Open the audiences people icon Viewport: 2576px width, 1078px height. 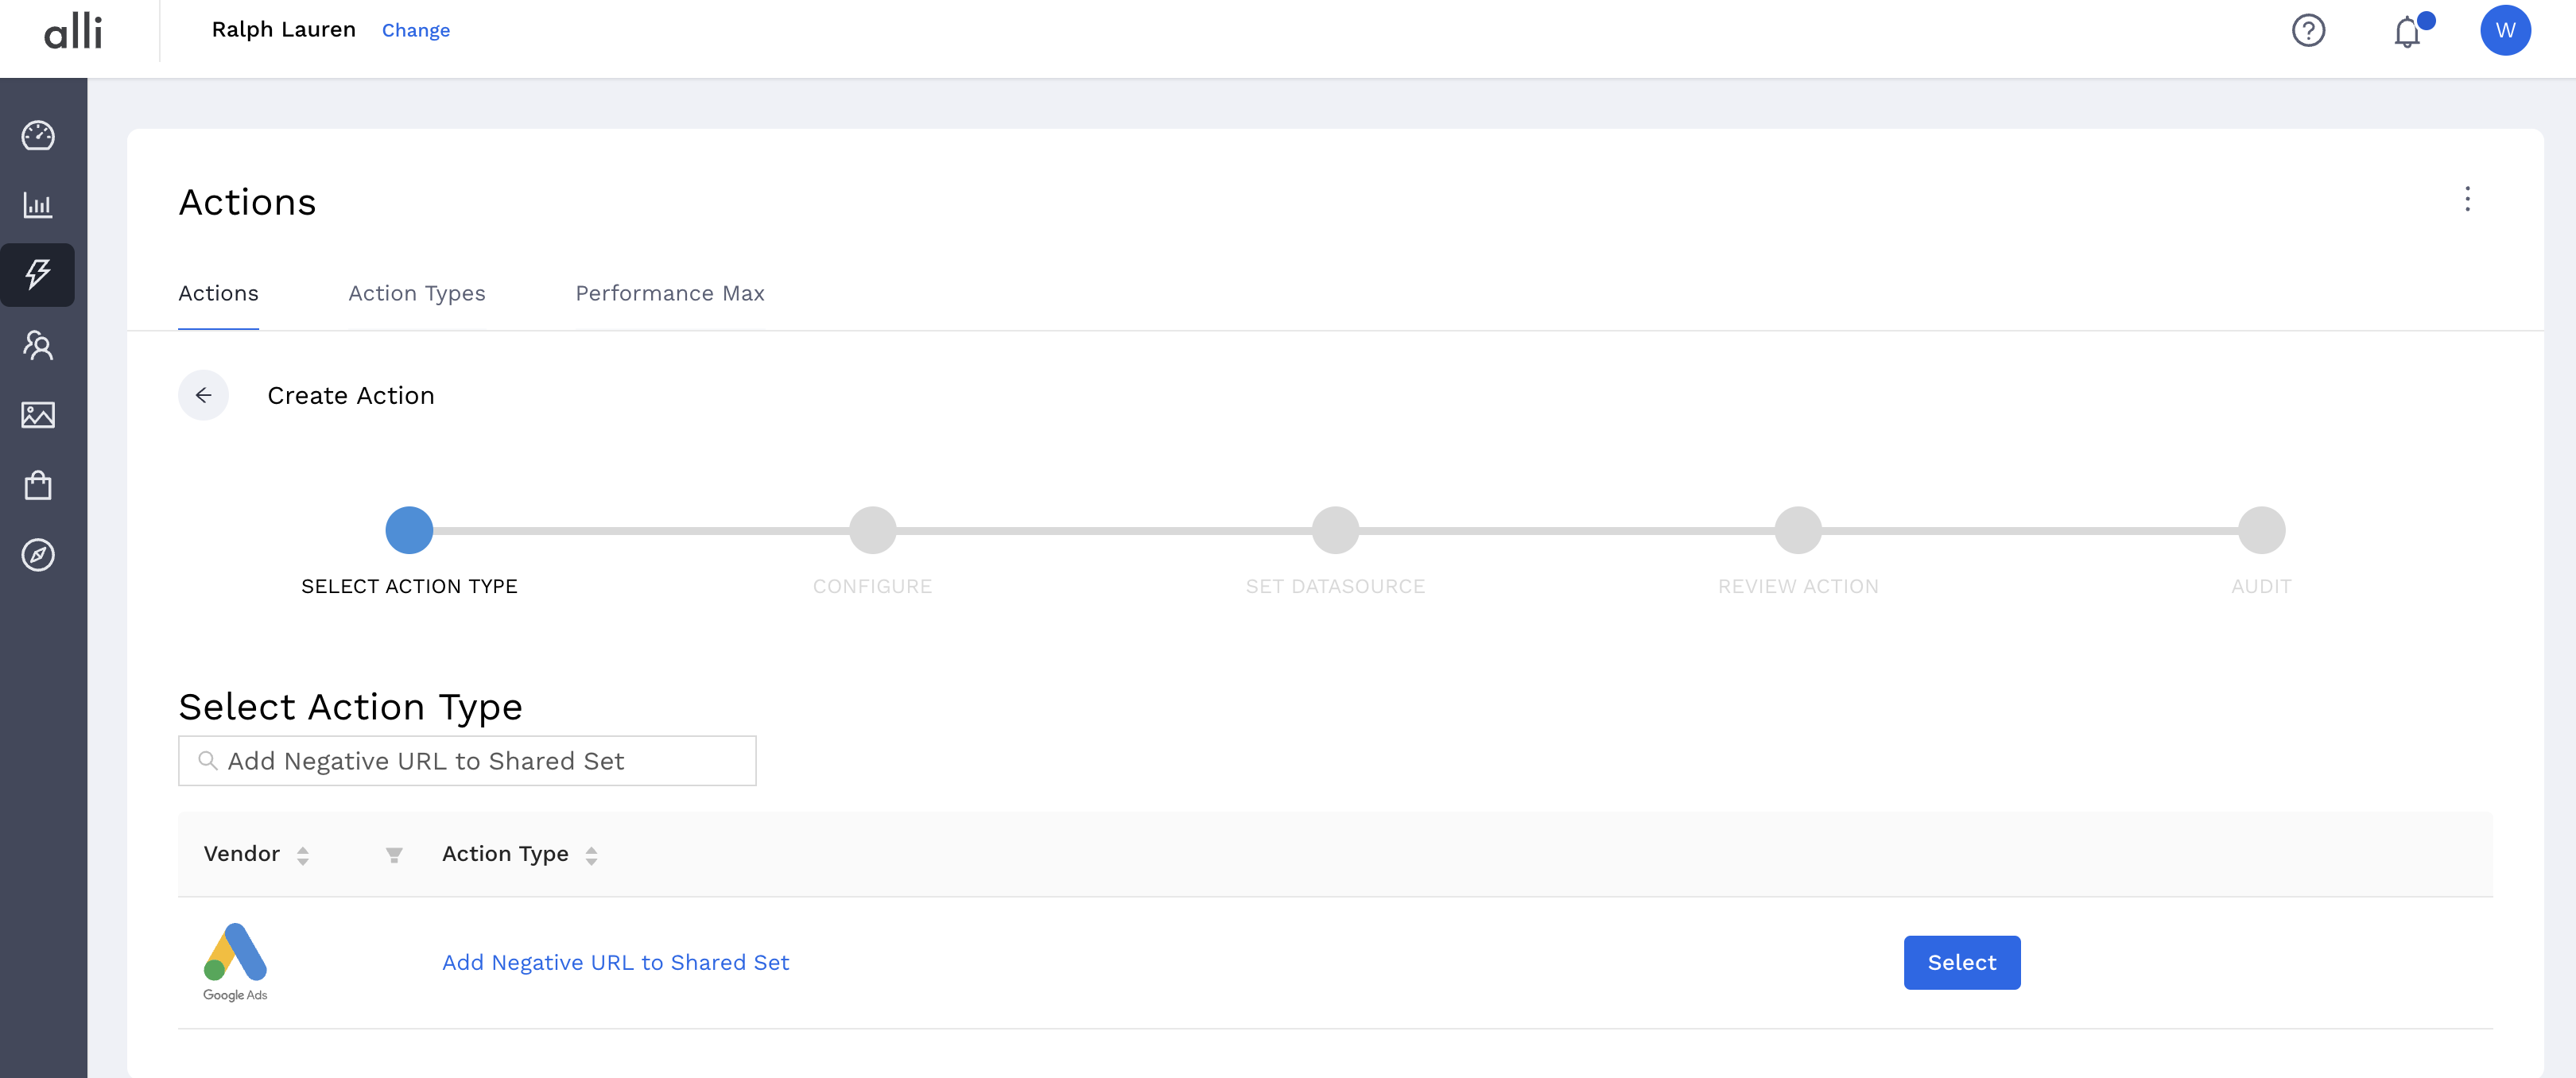coord(38,345)
